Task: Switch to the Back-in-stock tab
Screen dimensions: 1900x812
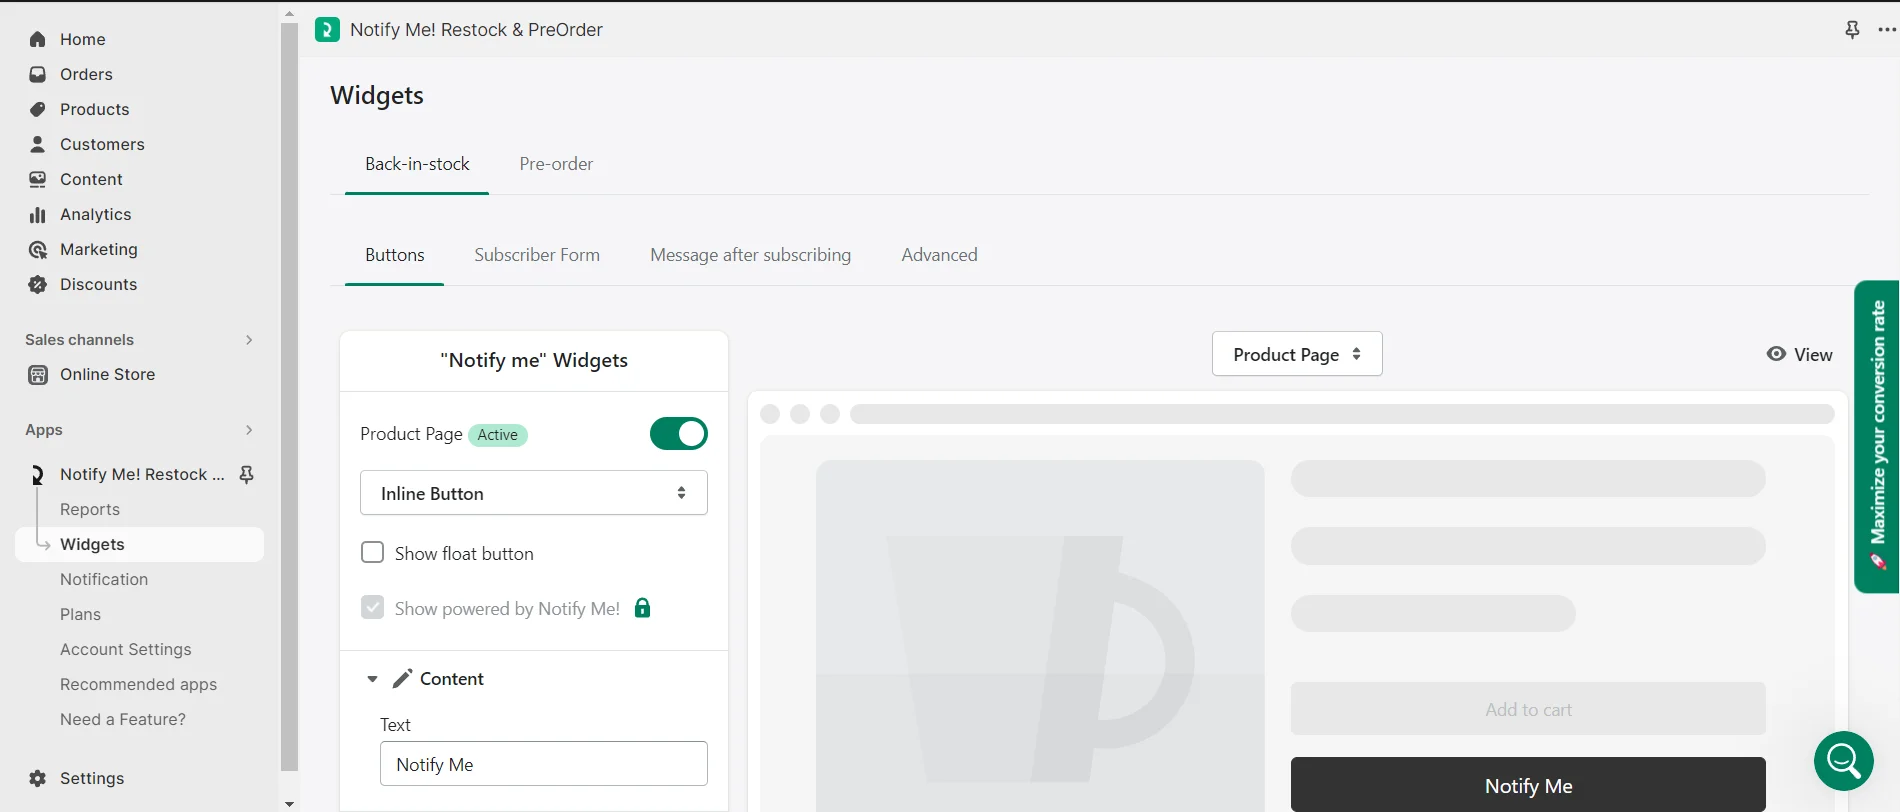Action: click(x=417, y=164)
